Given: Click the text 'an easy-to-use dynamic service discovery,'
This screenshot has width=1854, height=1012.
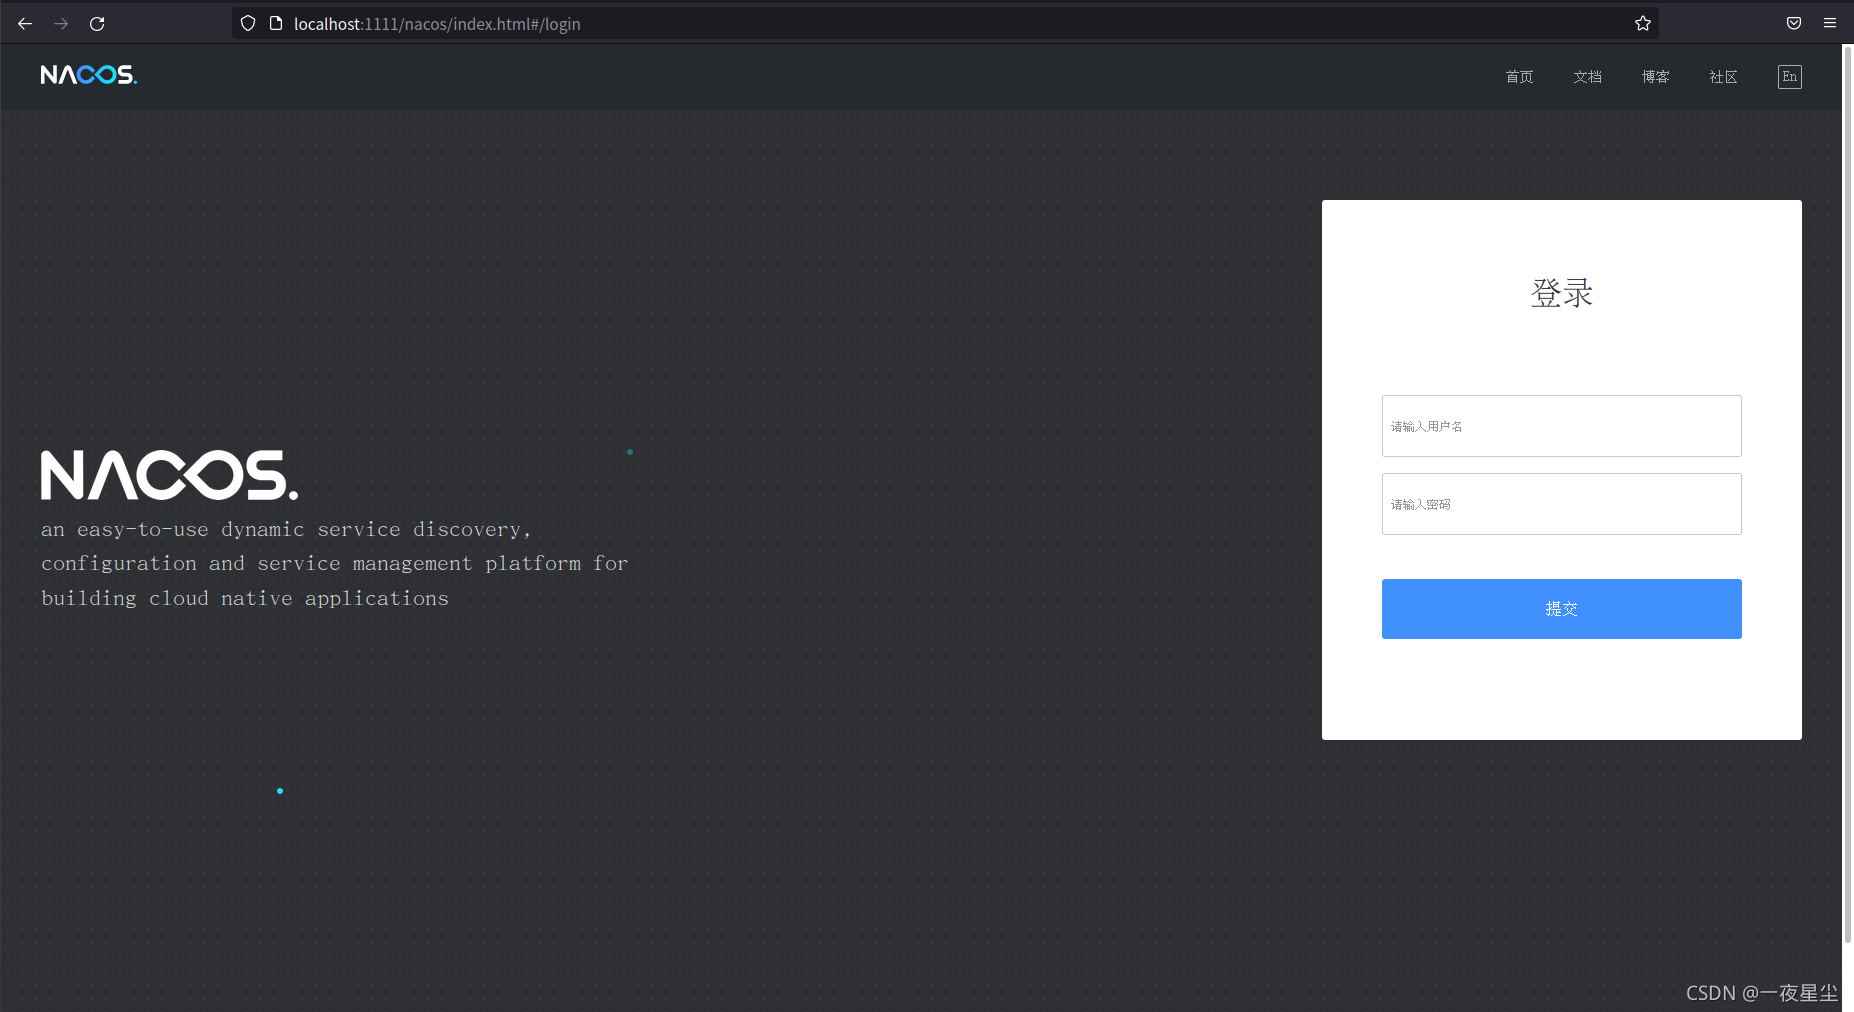Looking at the screenshot, I should pos(286,529).
